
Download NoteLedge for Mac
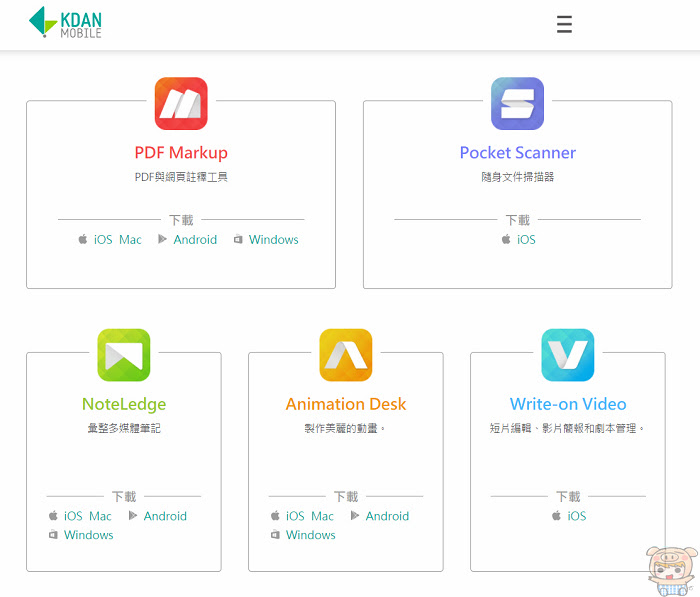click(x=100, y=516)
